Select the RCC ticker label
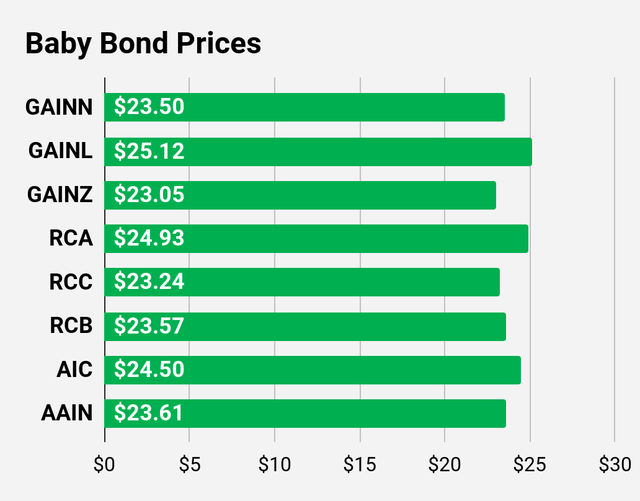The image size is (640, 501). pyautogui.click(x=70, y=283)
